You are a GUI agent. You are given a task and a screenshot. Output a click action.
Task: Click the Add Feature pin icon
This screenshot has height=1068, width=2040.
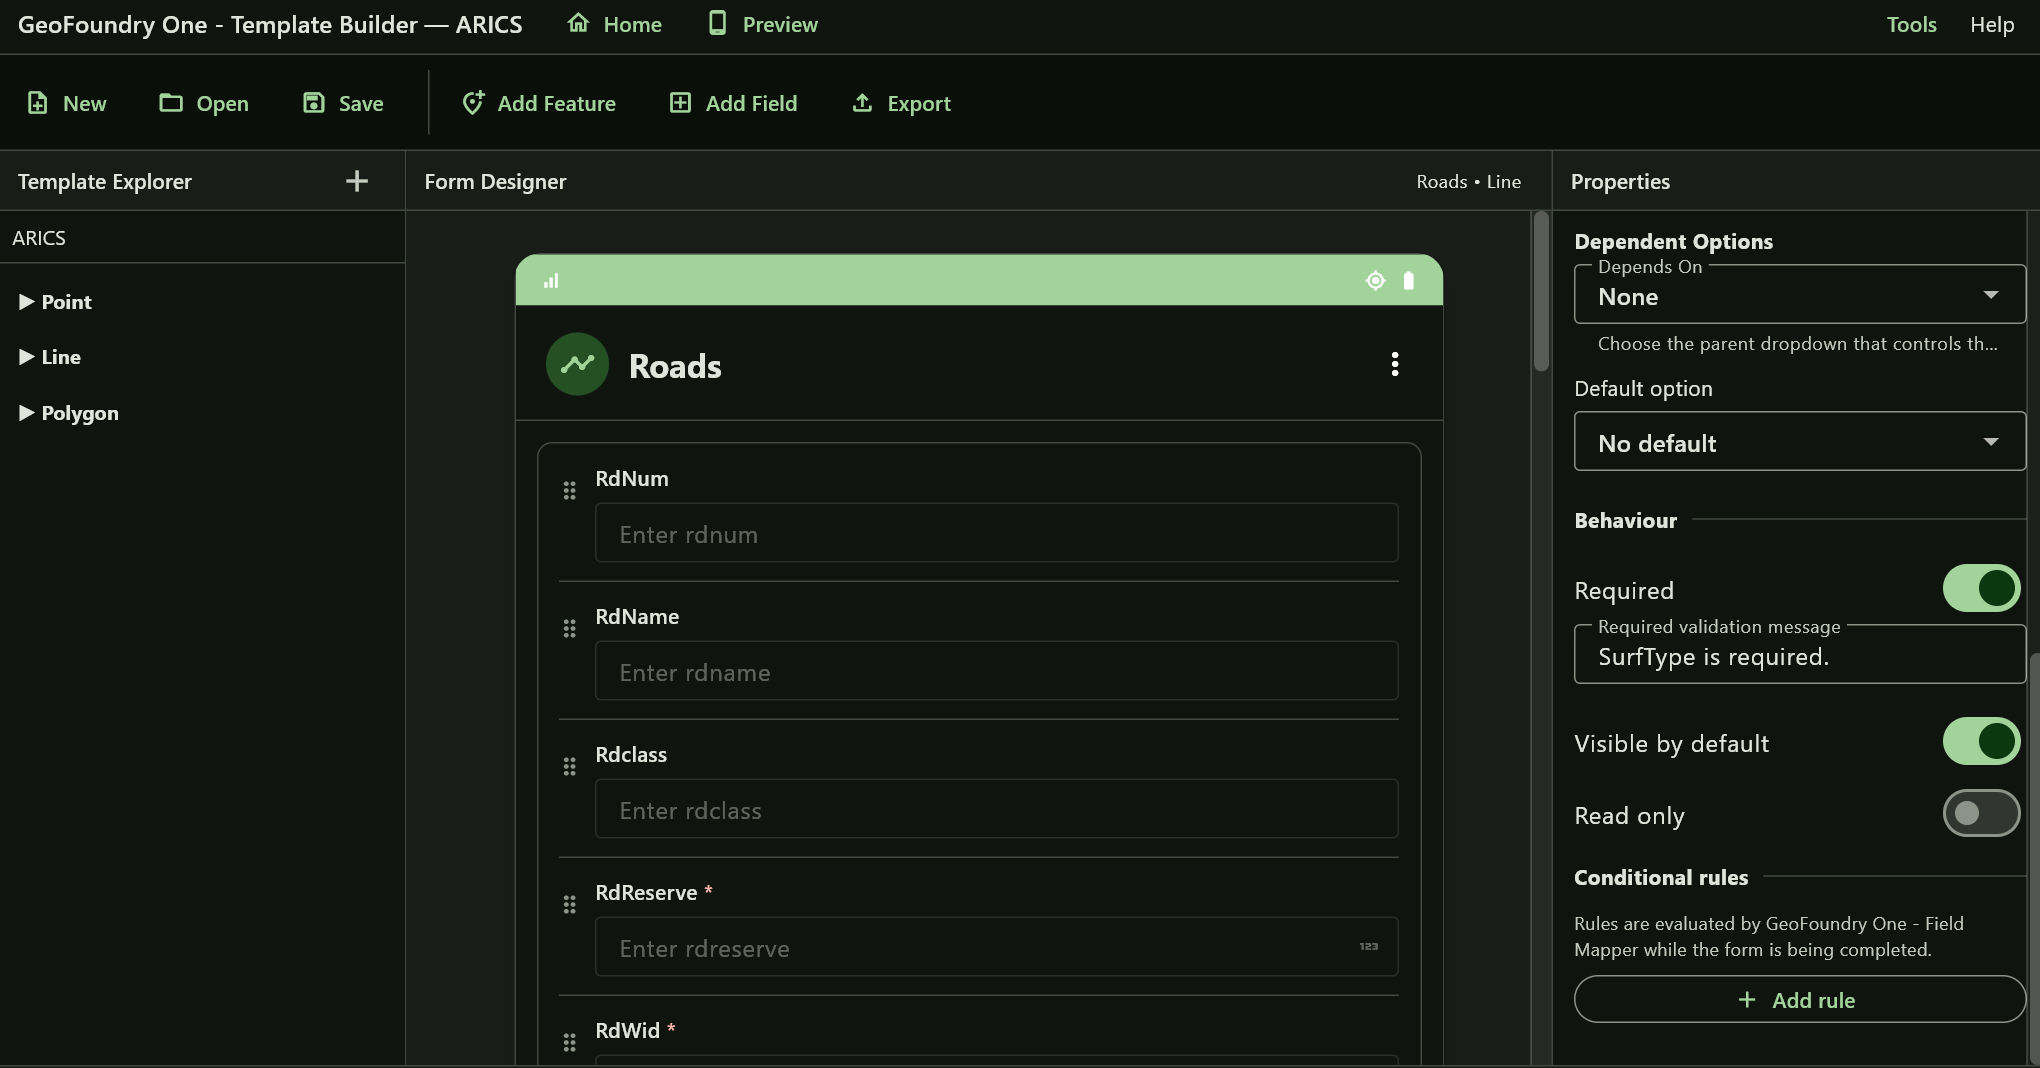click(473, 103)
